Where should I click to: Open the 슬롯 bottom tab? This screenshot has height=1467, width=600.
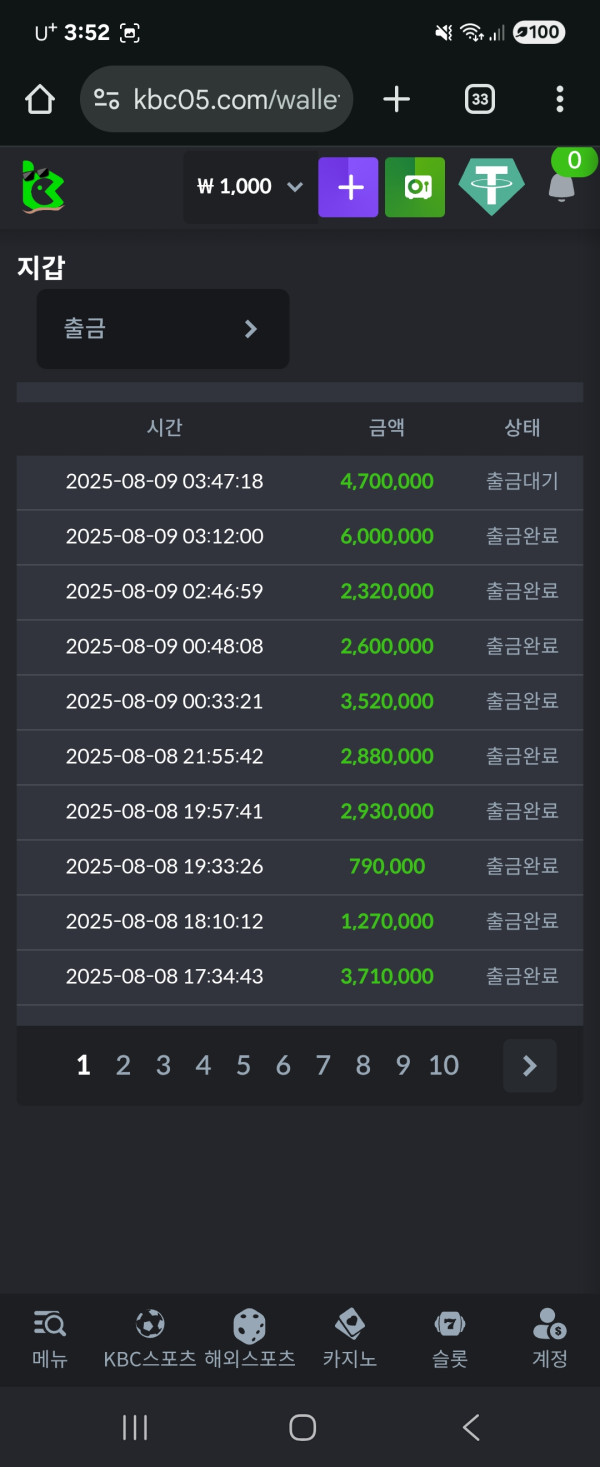[450, 1339]
